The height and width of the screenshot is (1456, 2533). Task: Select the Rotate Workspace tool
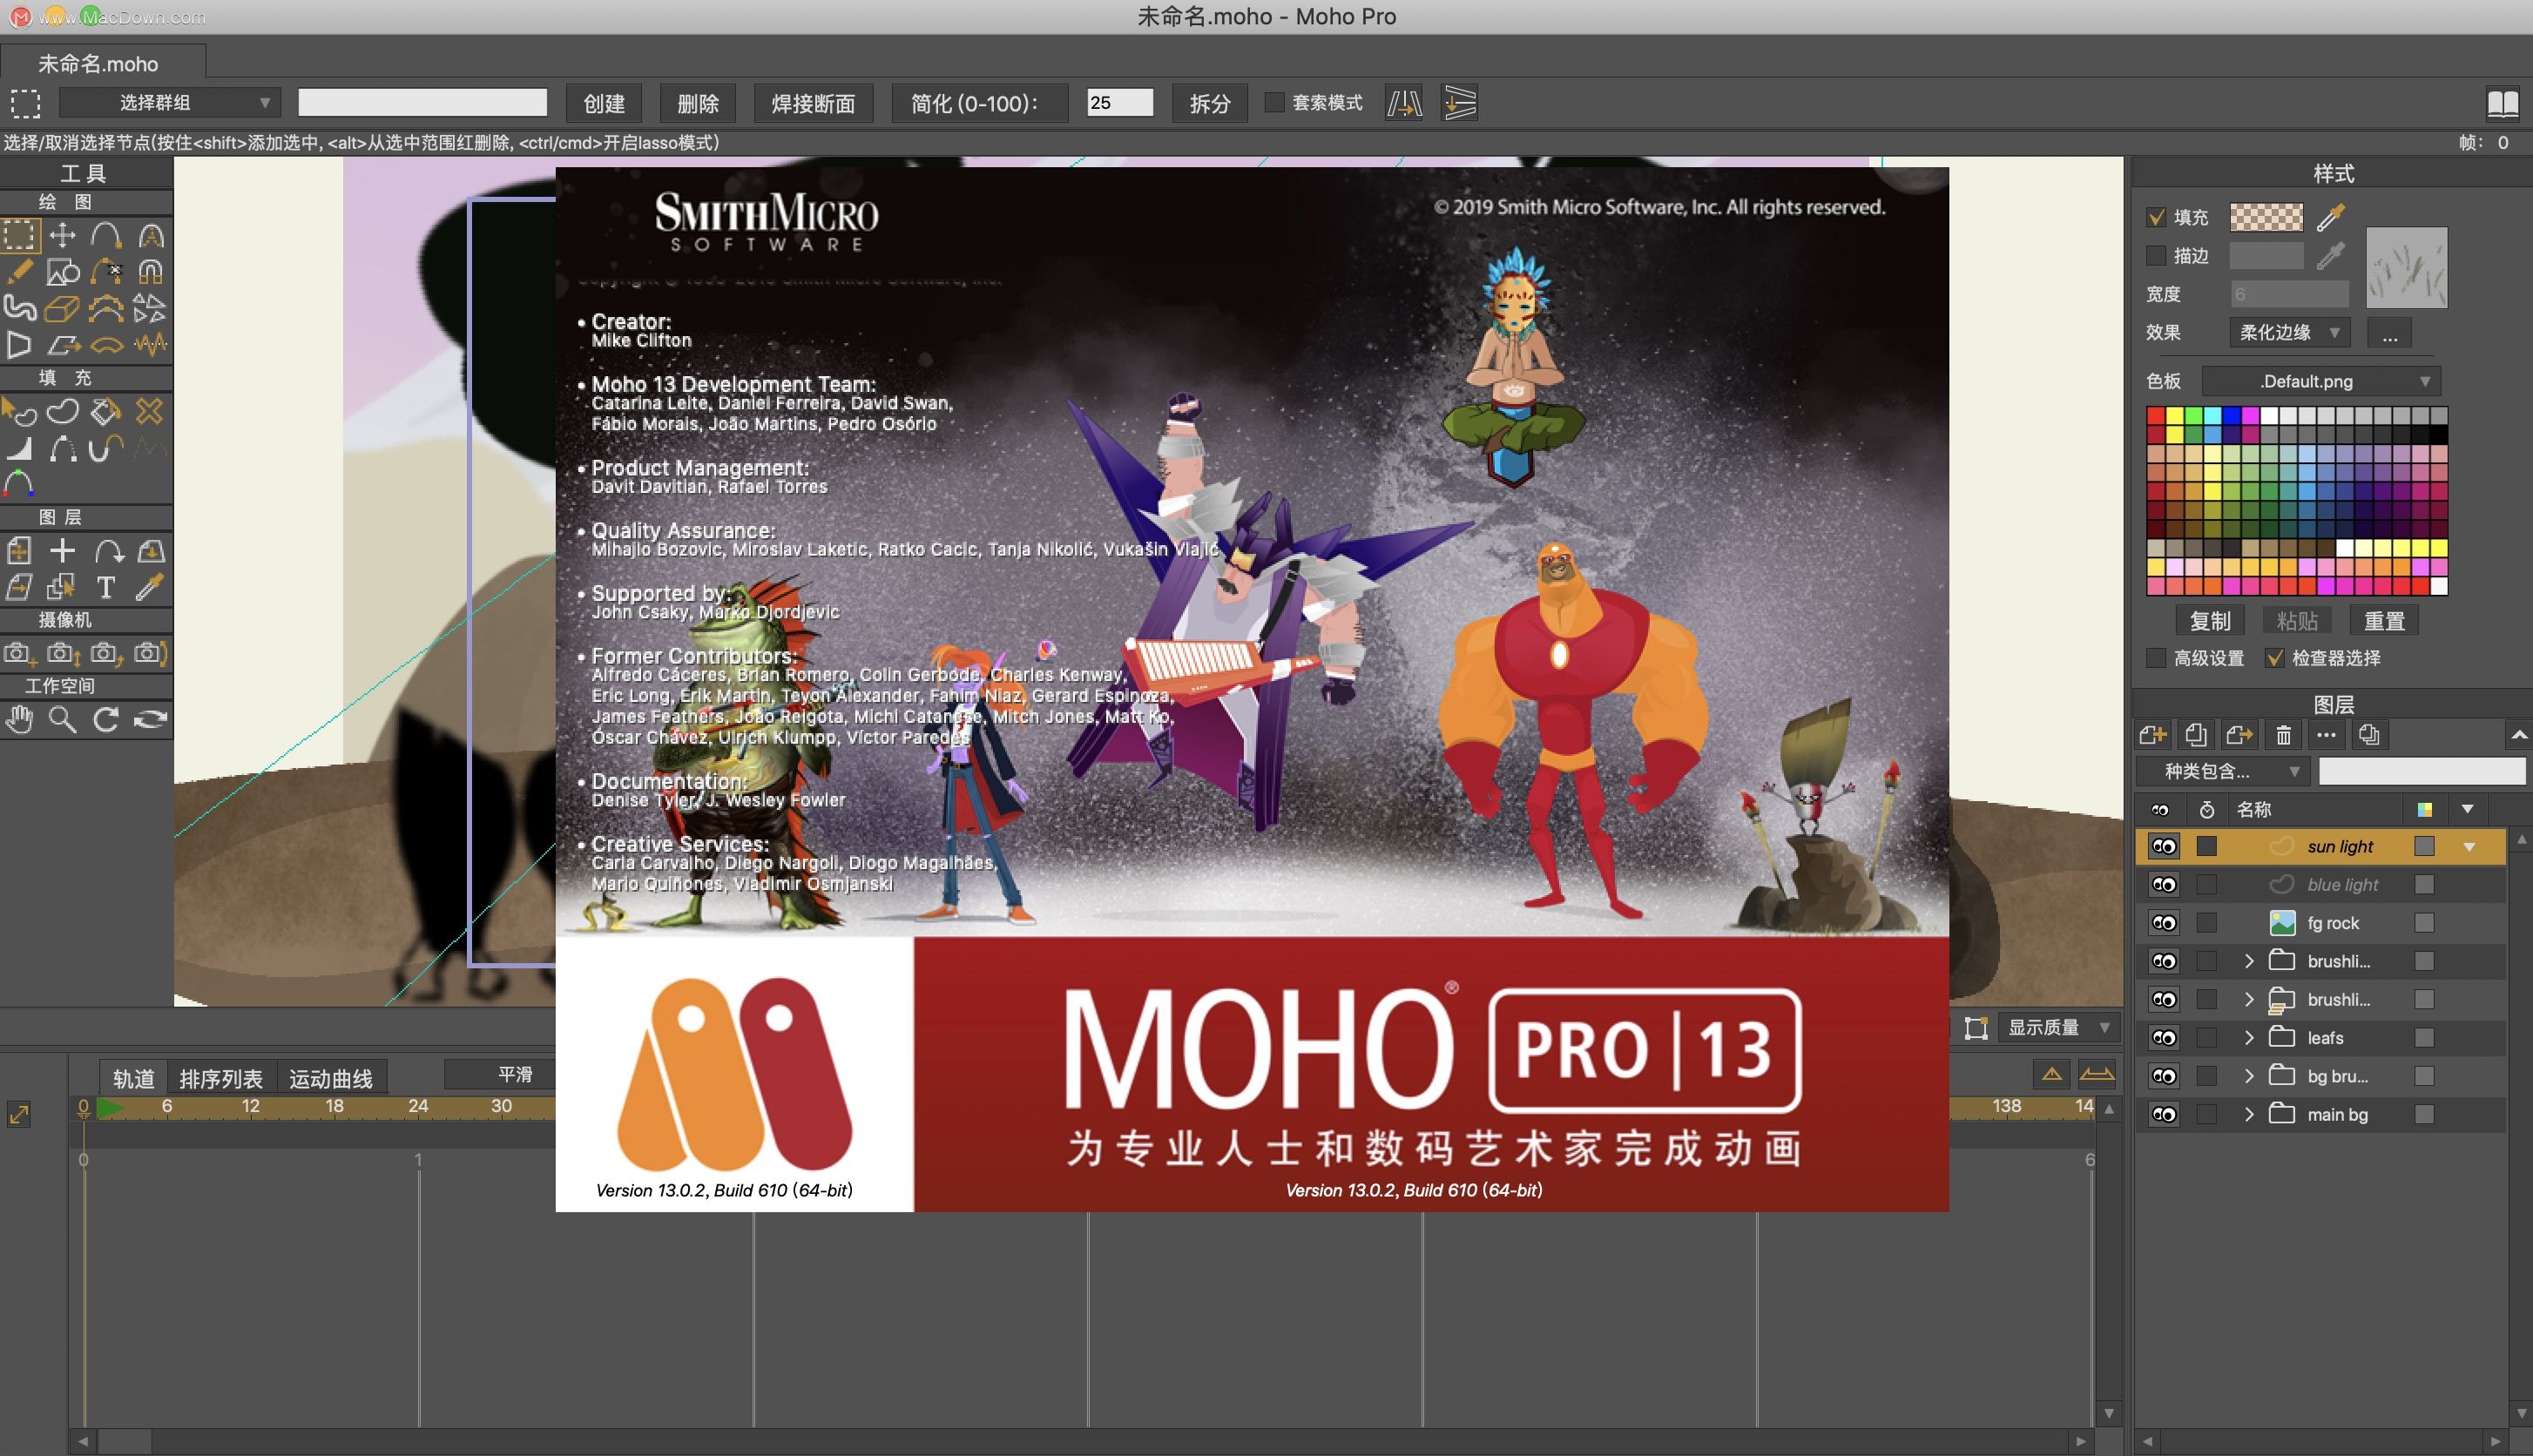pyautogui.click(x=106, y=719)
